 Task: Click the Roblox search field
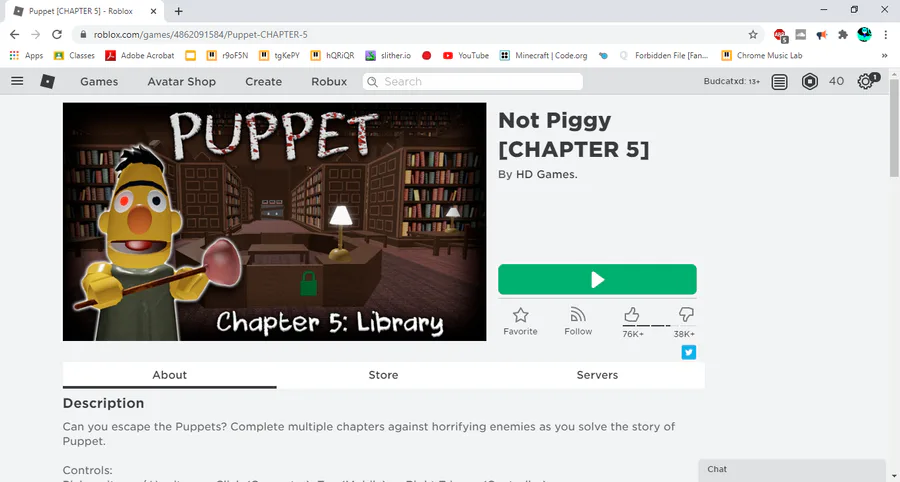(x=472, y=81)
